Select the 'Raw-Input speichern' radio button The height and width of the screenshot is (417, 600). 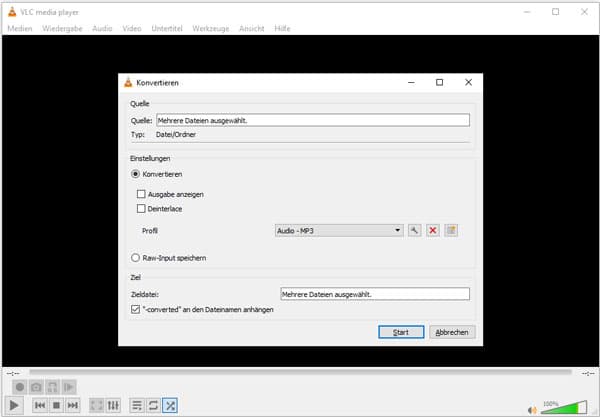[136, 258]
